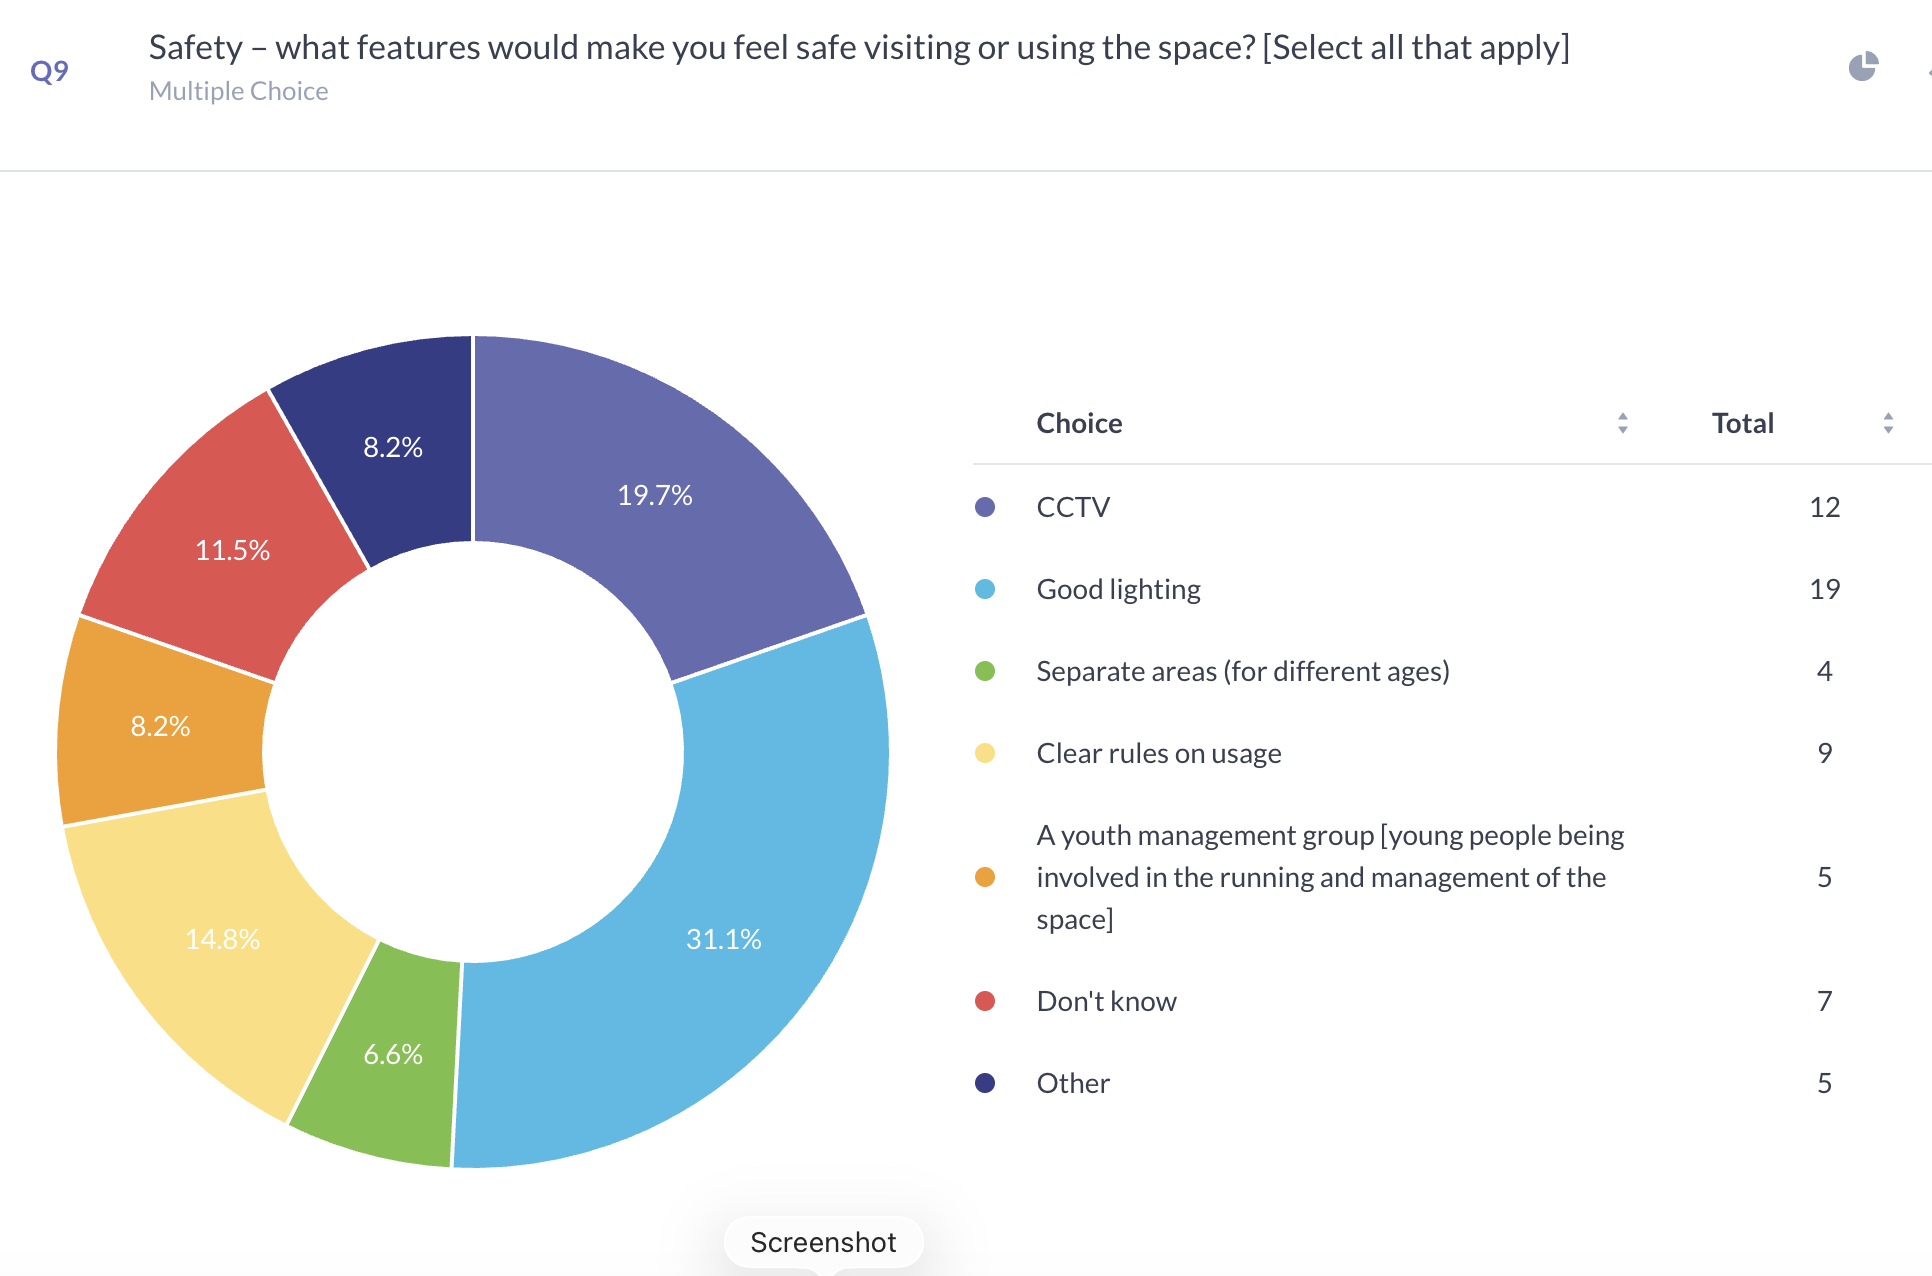Click the Good lighting blue legend dot
Viewport: 1932px width, 1276px height.
(985, 589)
